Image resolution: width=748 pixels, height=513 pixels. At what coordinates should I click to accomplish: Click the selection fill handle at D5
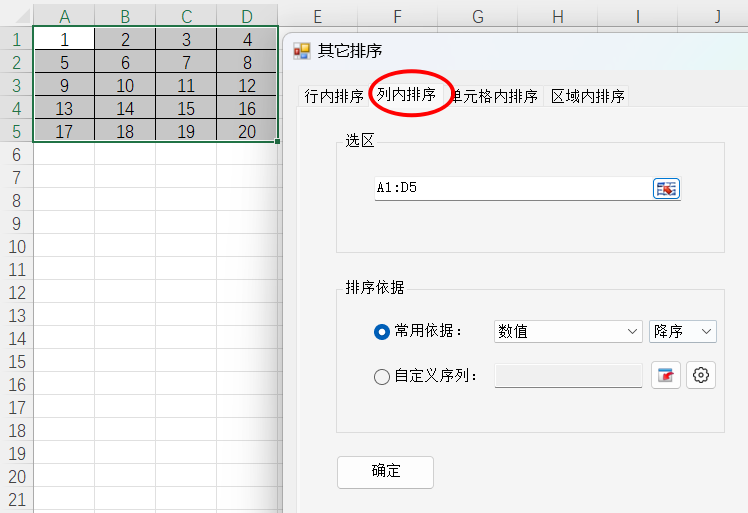click(x=278, y=141)
